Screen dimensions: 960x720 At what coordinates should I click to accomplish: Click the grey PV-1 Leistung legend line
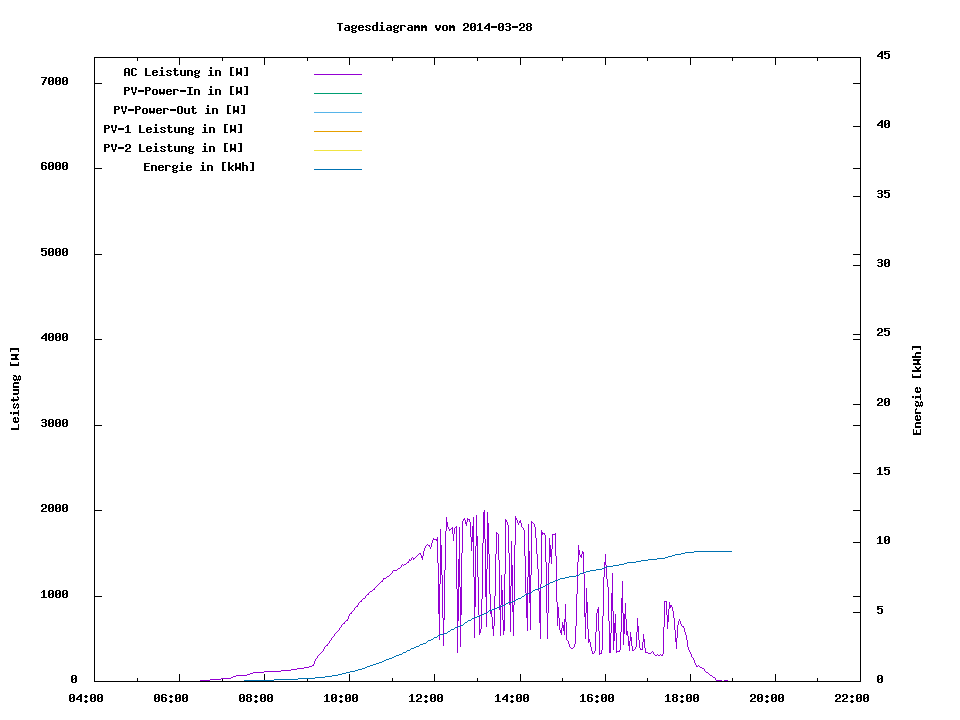[337, 131]
